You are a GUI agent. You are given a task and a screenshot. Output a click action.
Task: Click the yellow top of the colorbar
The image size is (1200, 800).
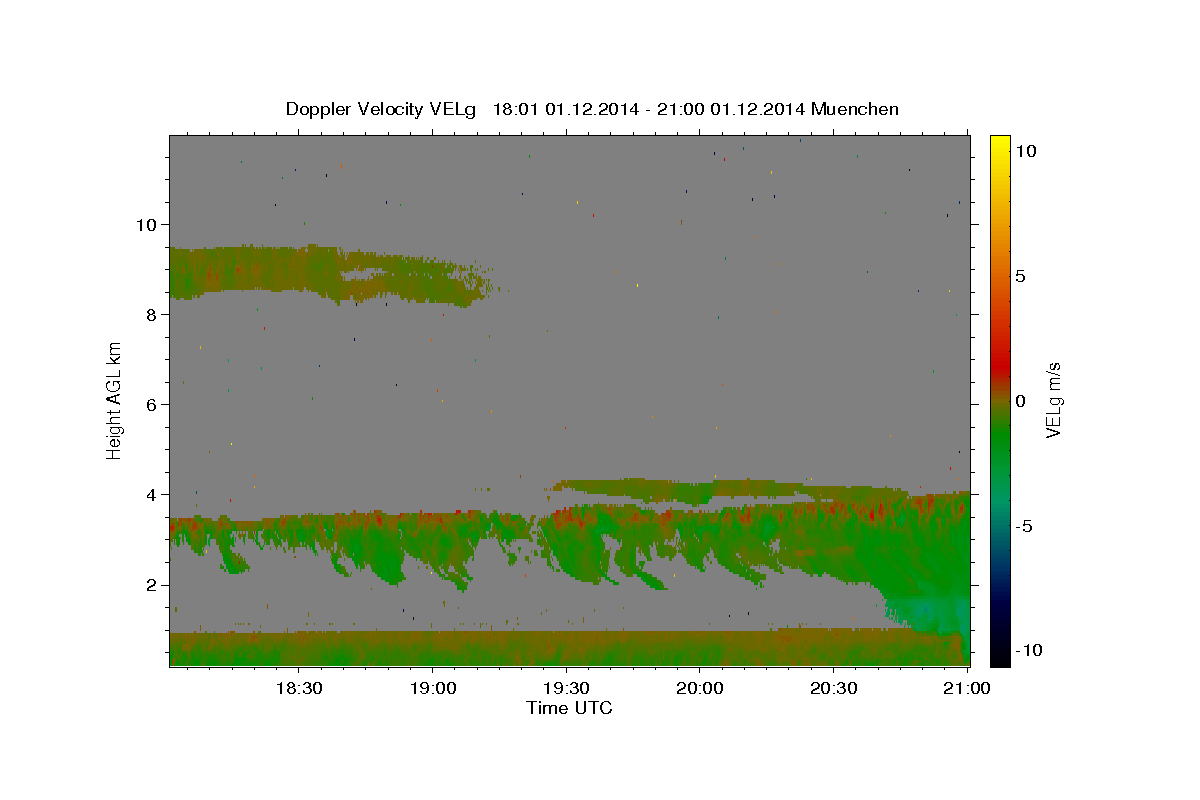[x=999, y=142]
